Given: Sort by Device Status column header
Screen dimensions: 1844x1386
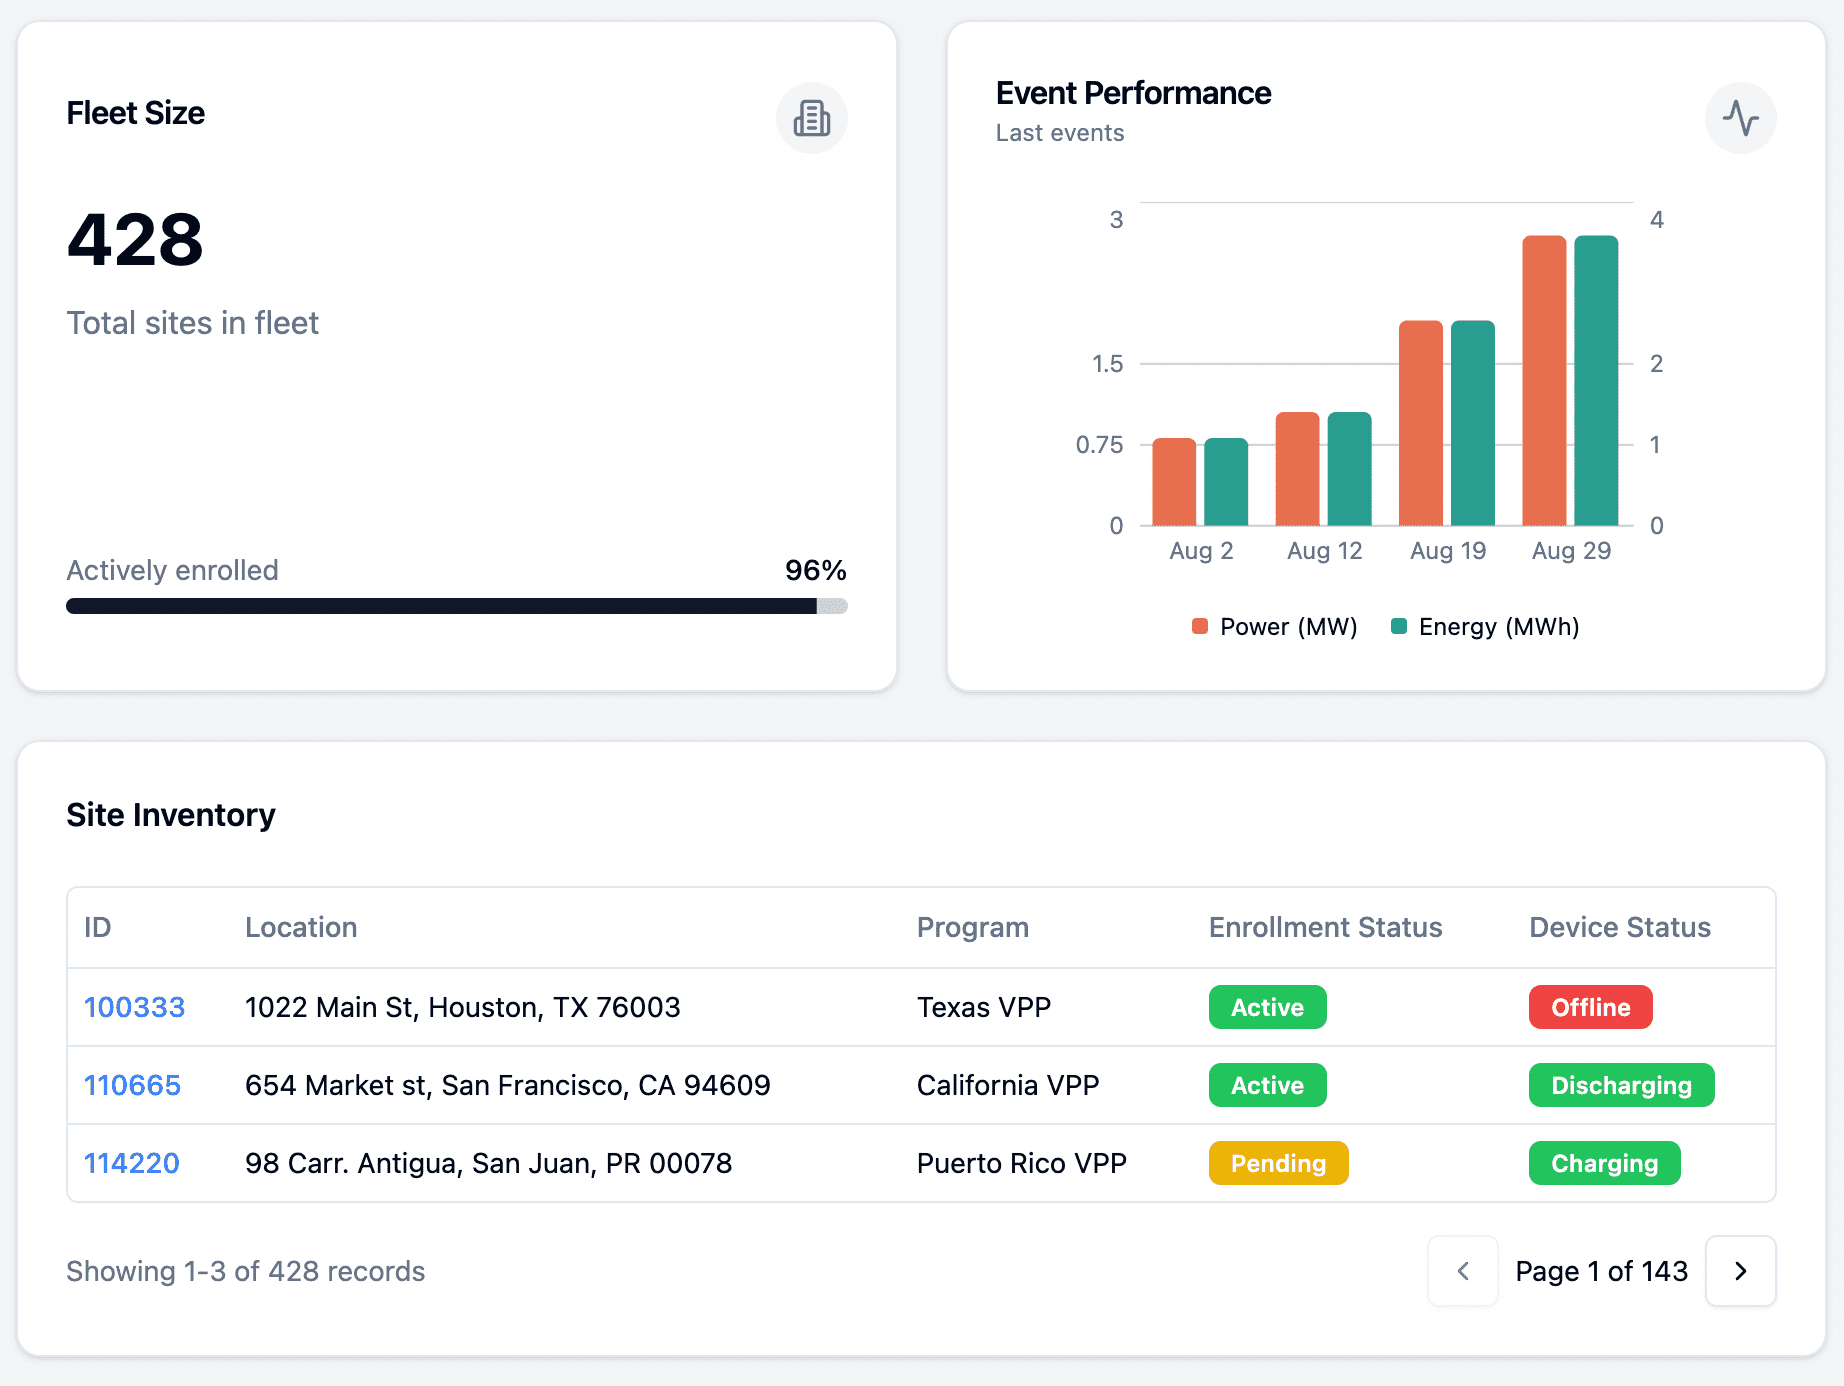Looking at the screenshot, I should (1619, 927).
